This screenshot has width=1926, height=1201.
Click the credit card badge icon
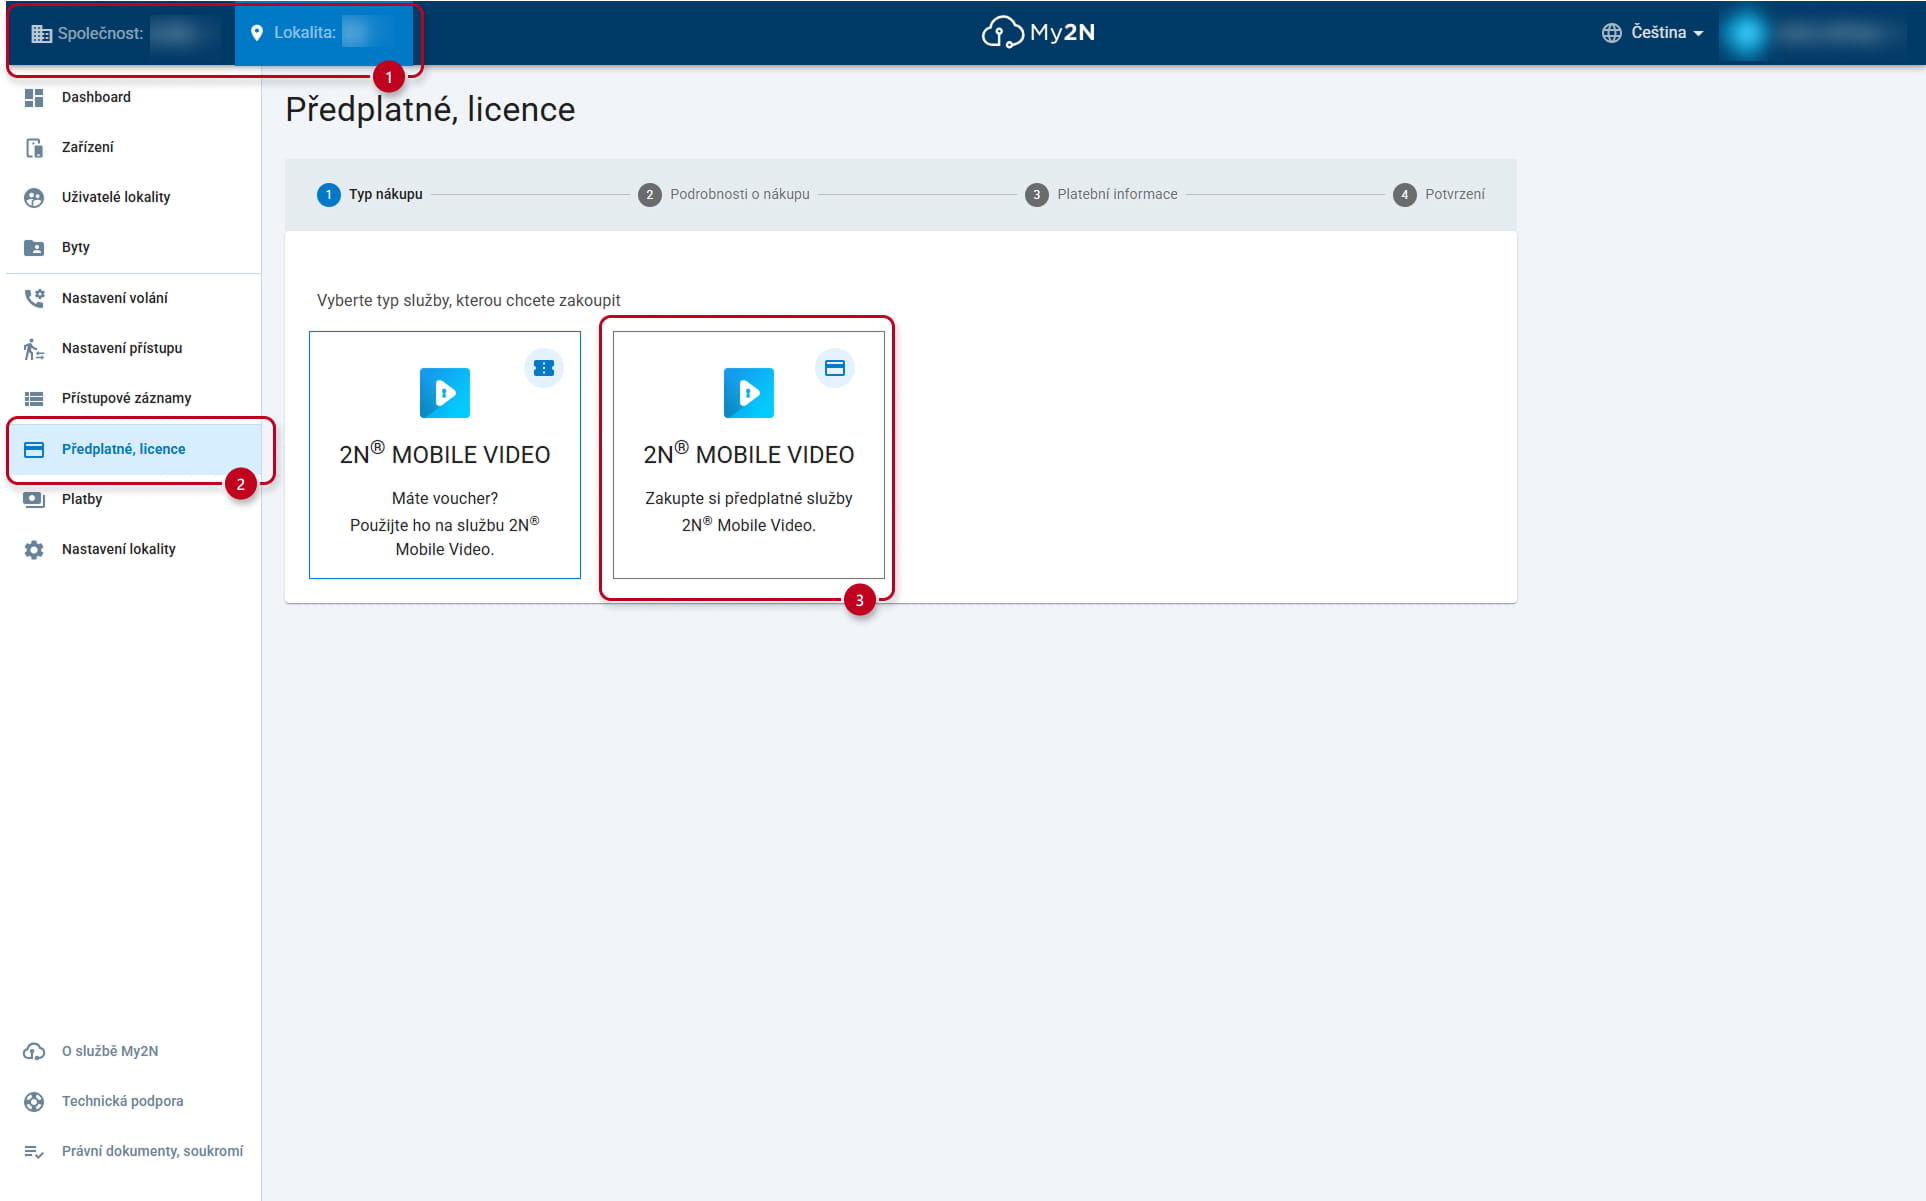[835, 368]
